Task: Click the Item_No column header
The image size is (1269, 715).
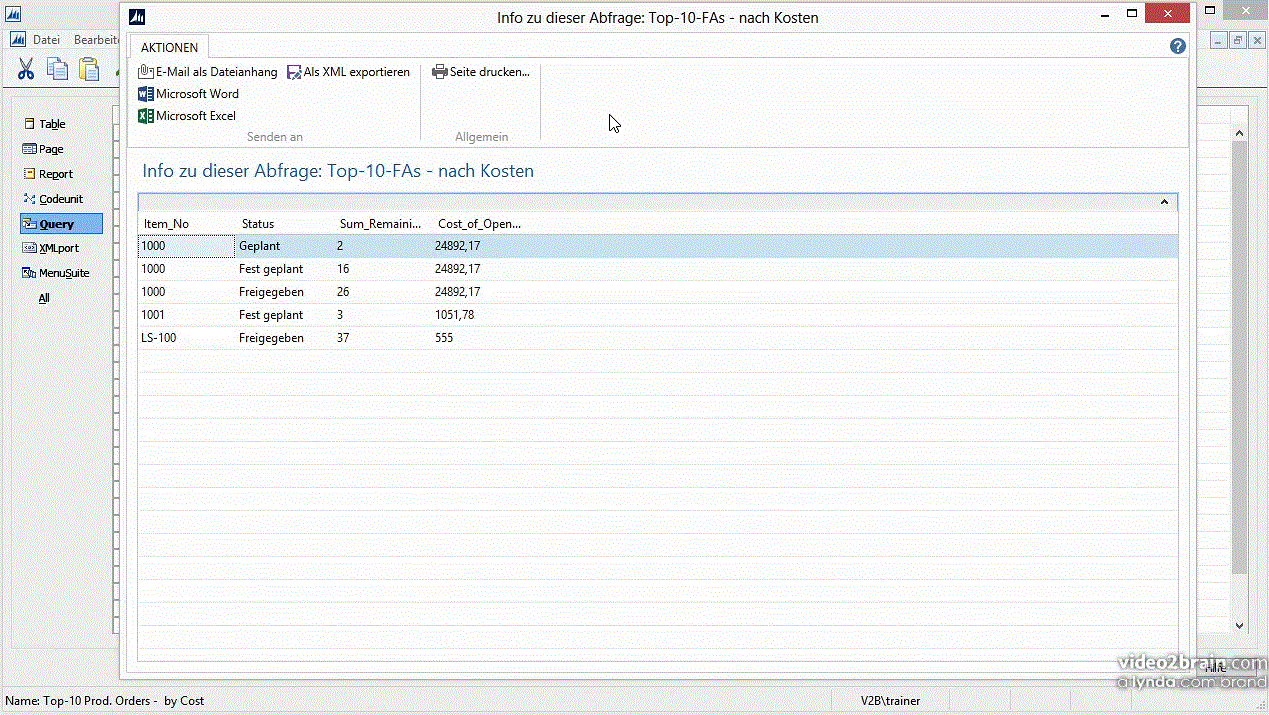Action: pyautogui.click(x=166, y=224)
